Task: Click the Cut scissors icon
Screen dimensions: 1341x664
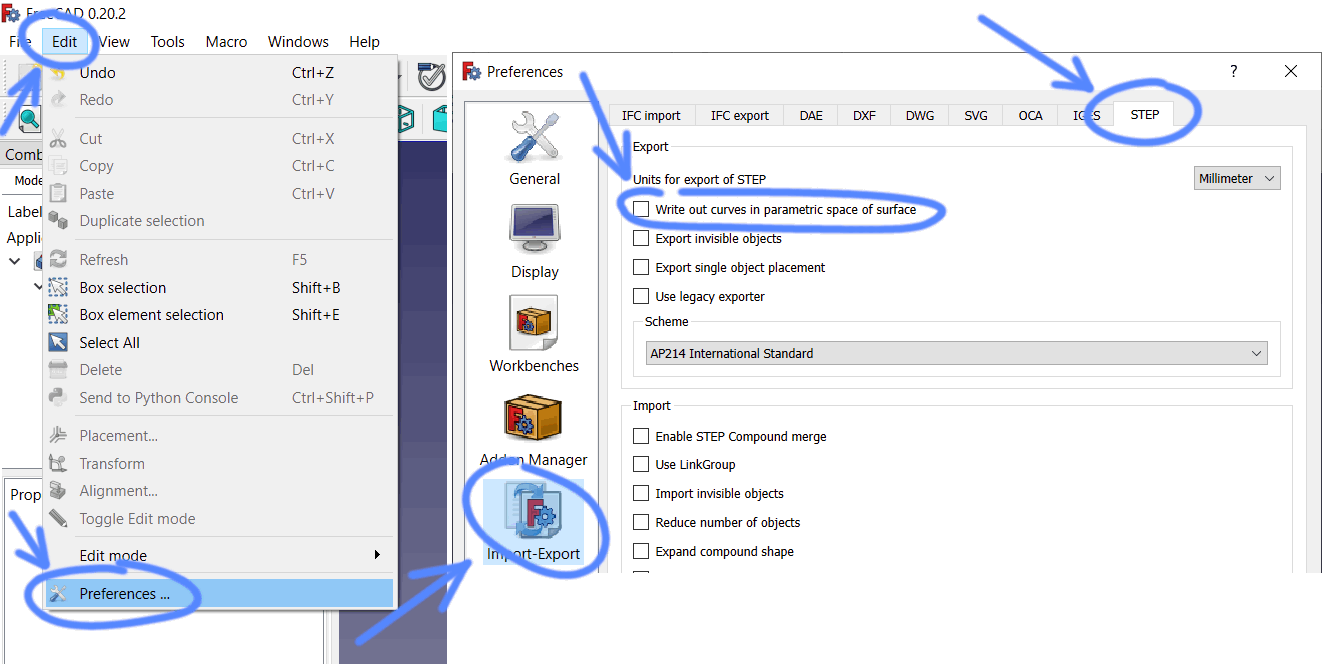Action: 59,139
